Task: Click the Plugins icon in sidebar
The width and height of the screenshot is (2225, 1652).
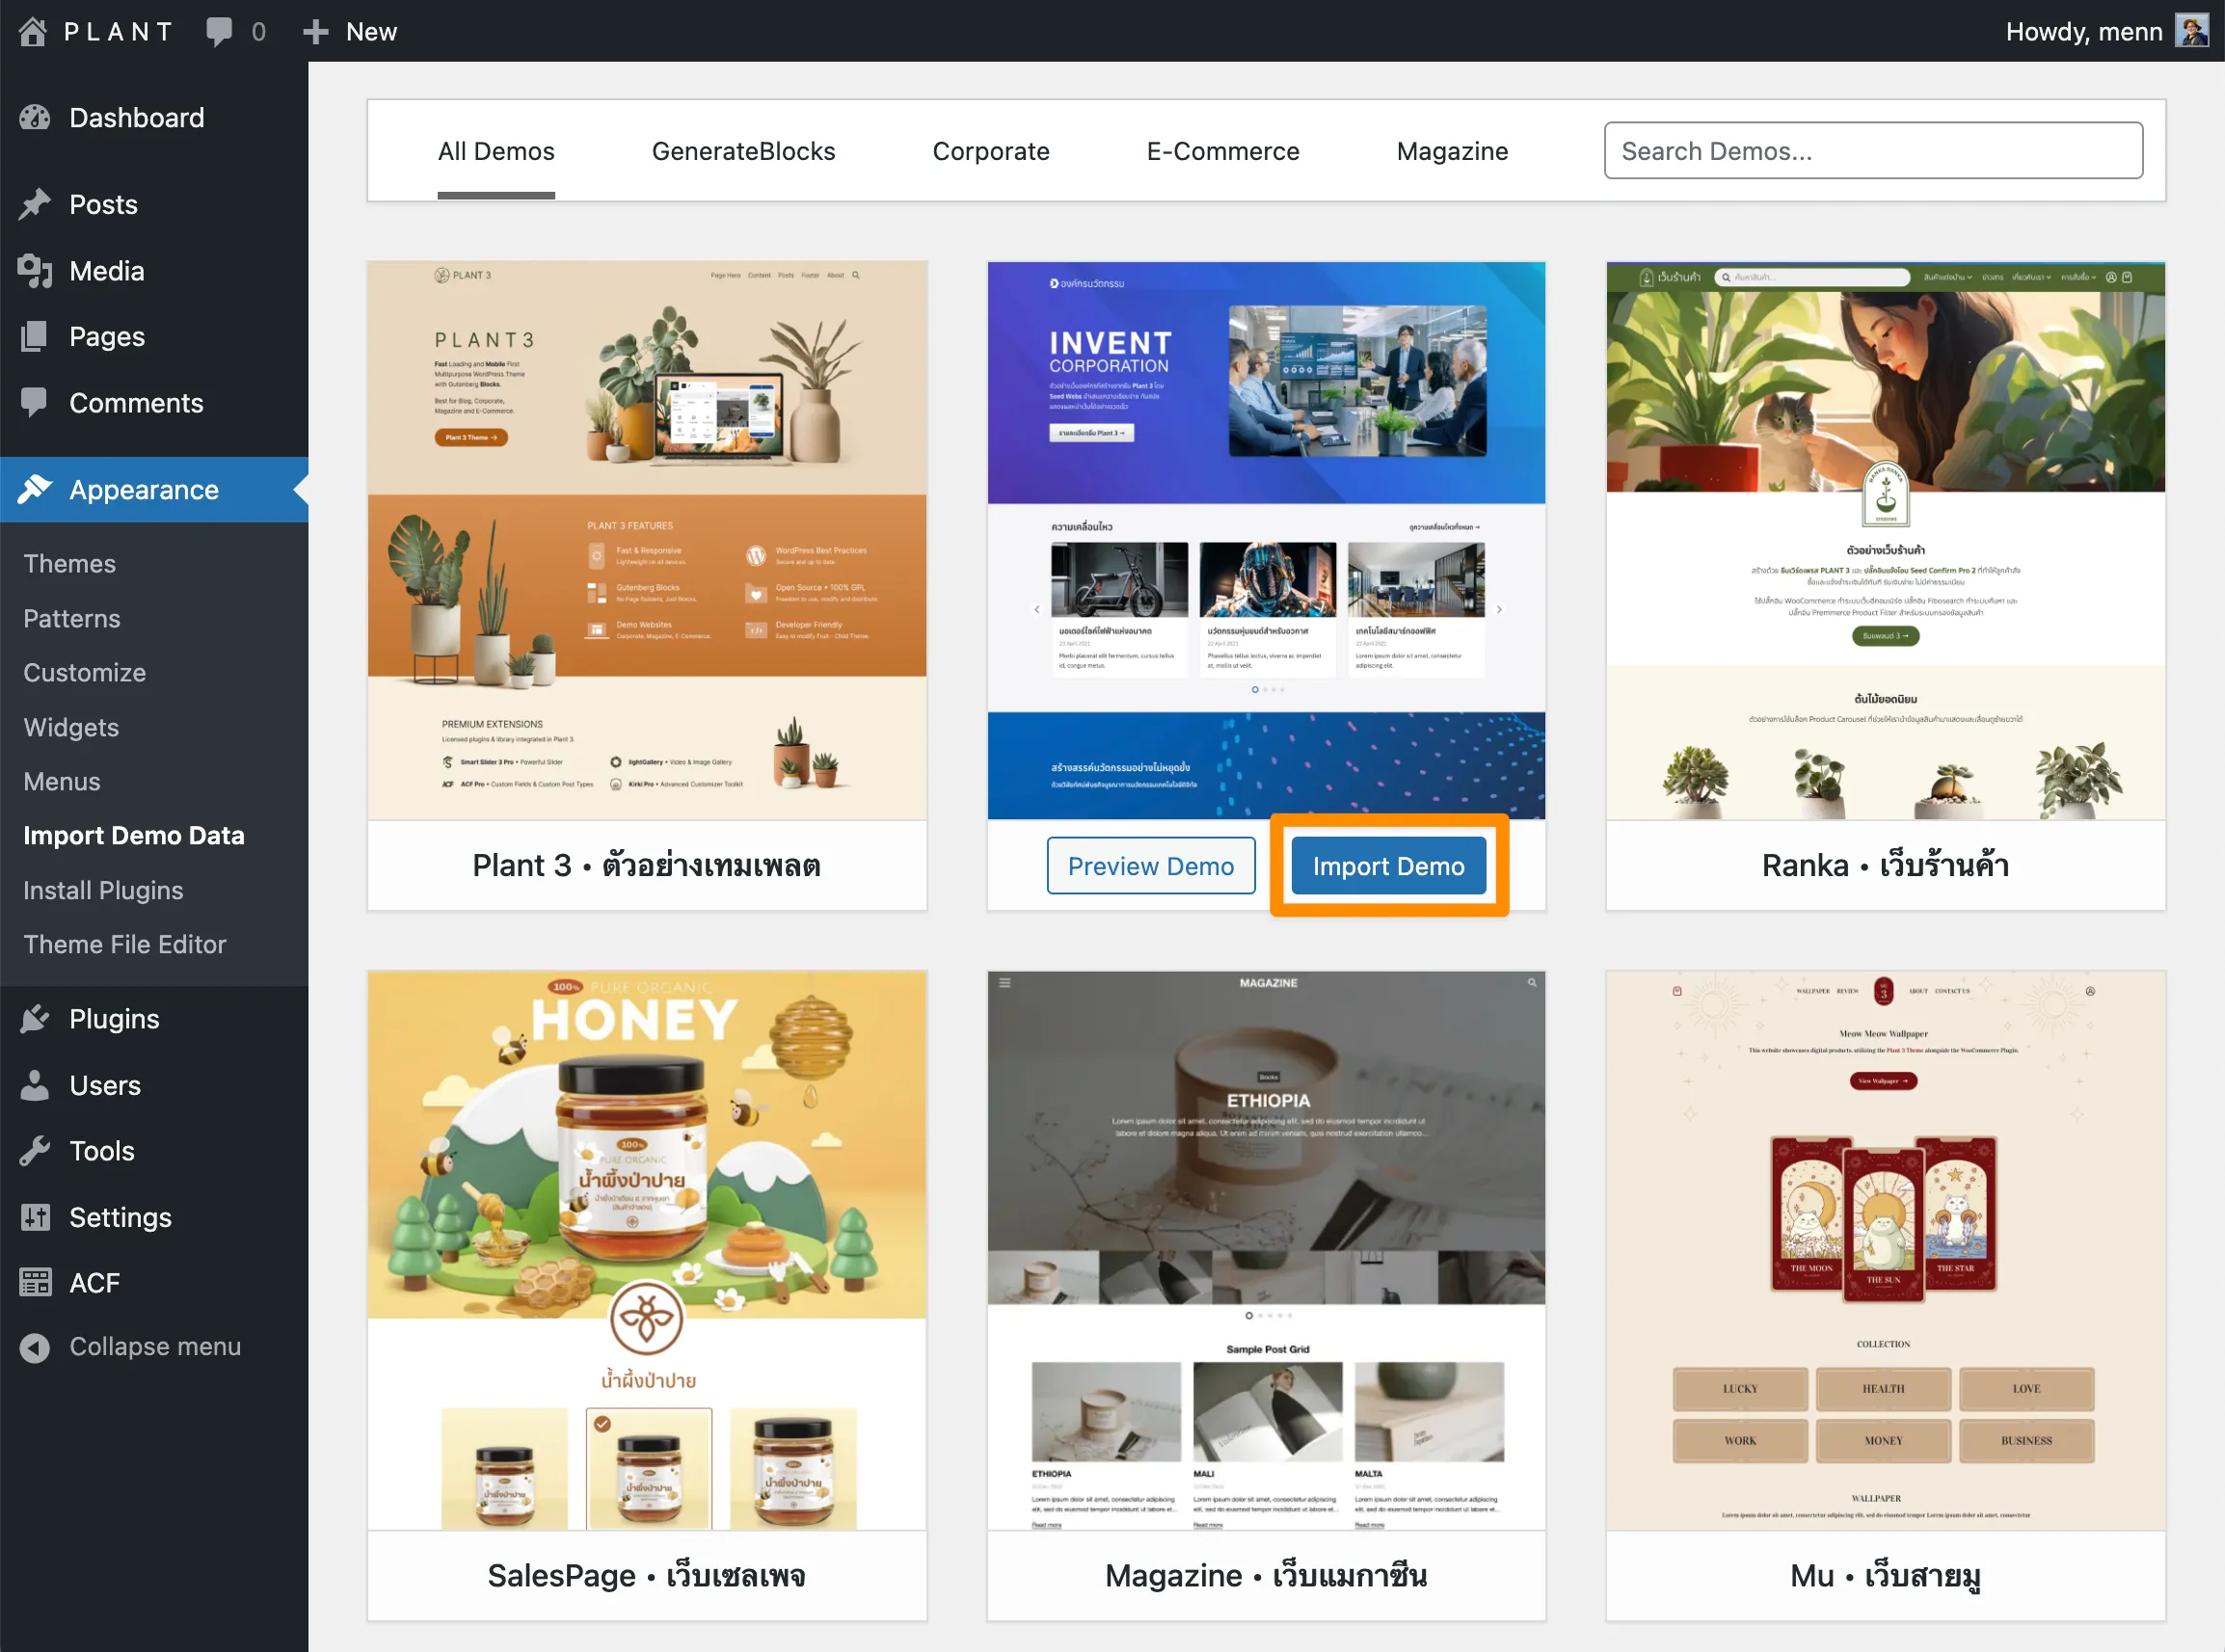Action: (x=35, y=1019)
